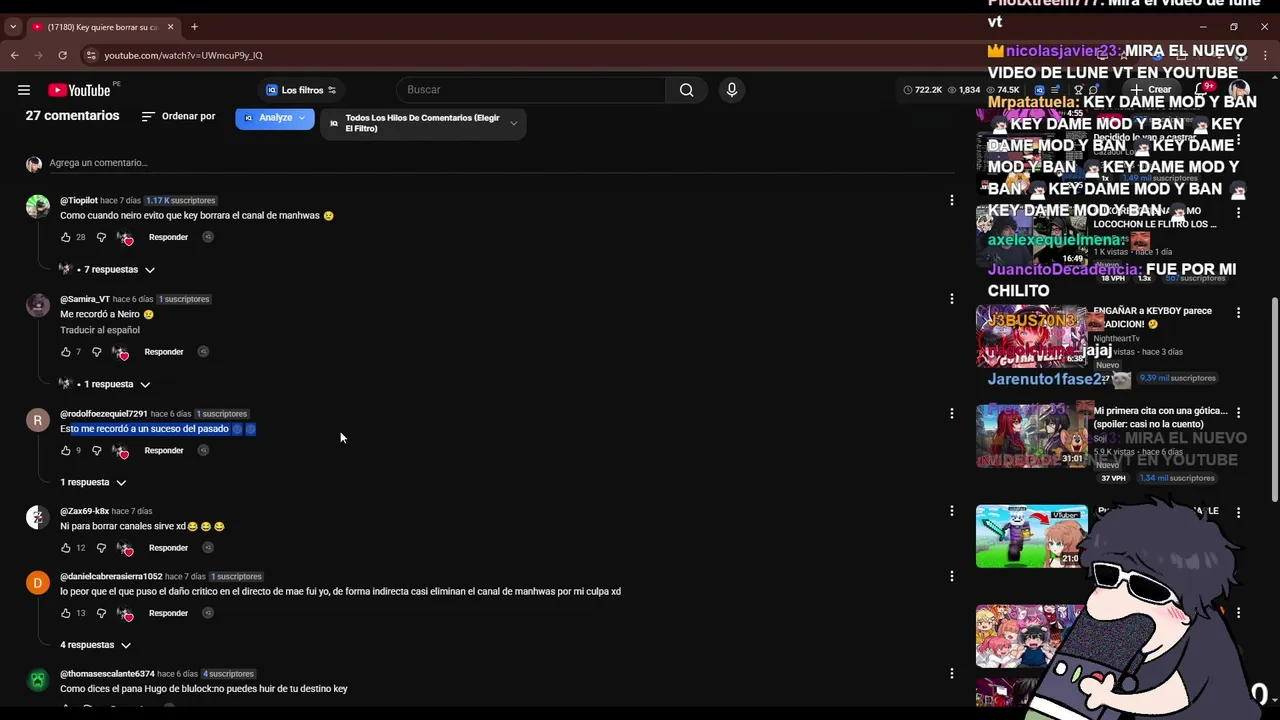Viewport: 1280px width, 720px height.
Task: Open @Samira_VT channel name link
Action: click(x=85, y=299)
